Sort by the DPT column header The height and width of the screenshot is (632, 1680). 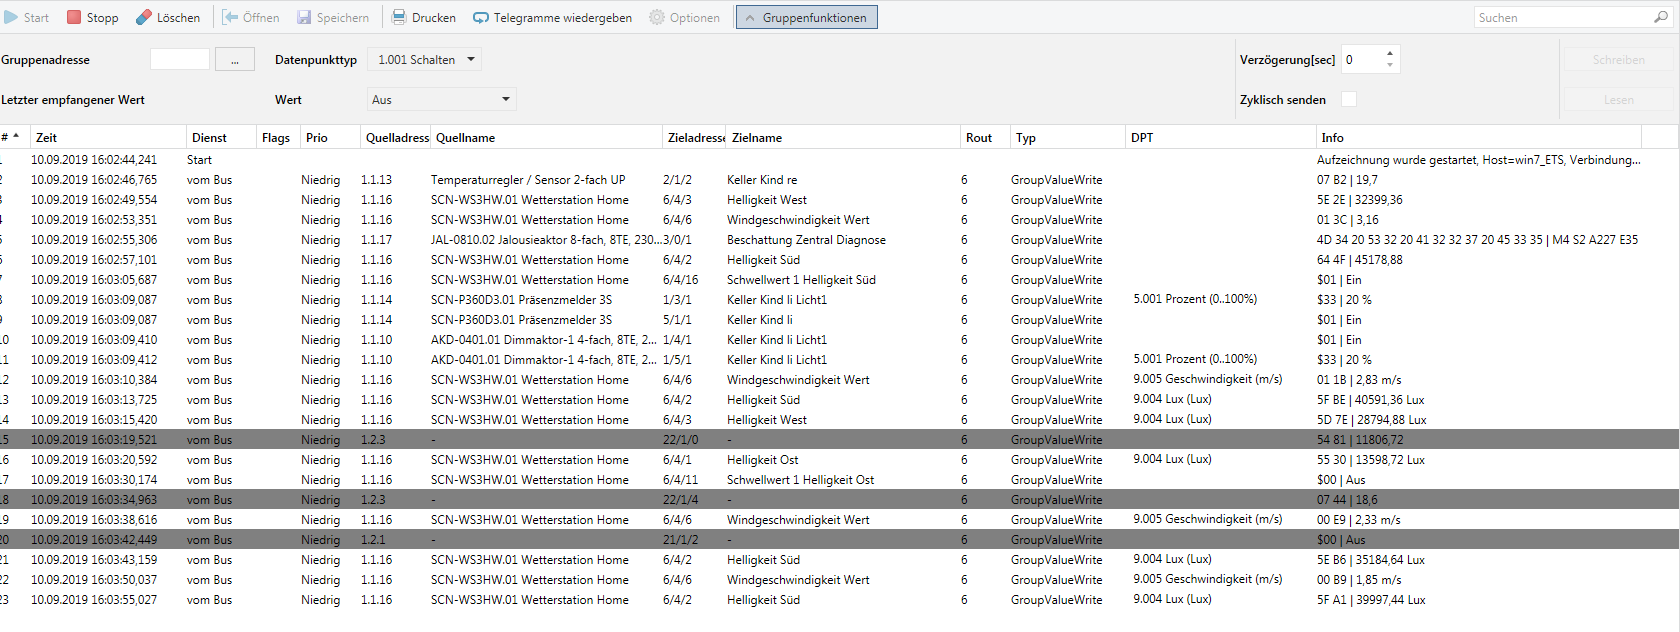click(1220, 137)
